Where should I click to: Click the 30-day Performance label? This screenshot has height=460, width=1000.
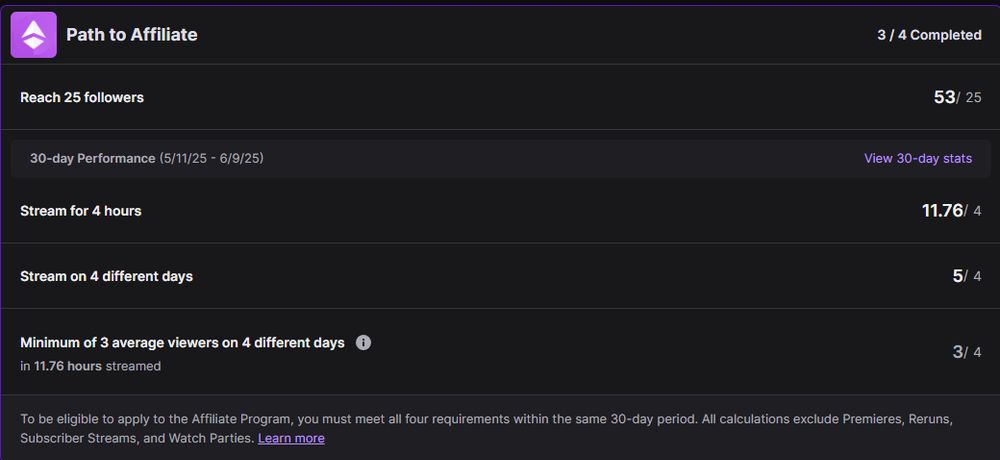coord(92,158)
